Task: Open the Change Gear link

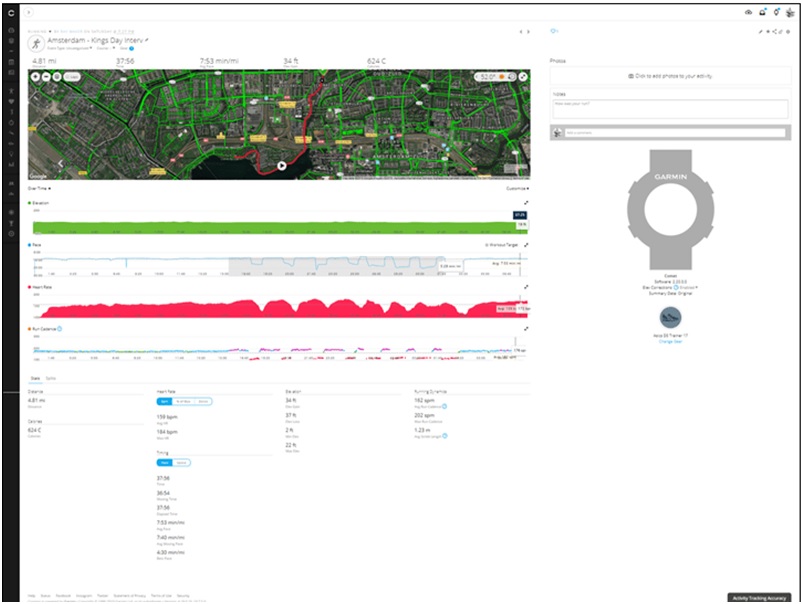Action: pos(671,340)
